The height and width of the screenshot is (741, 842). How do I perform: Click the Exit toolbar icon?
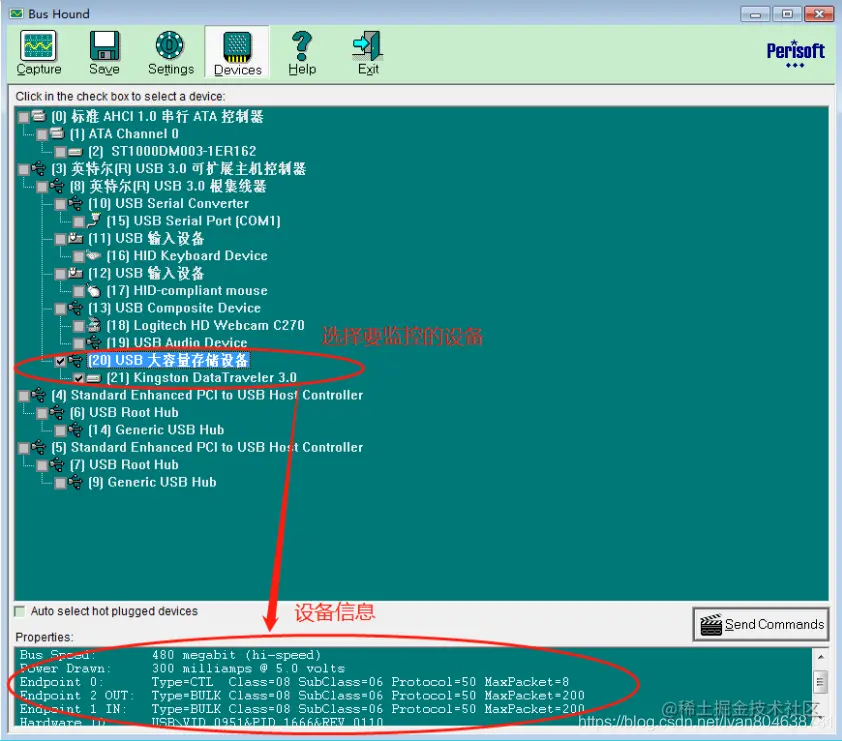(368, 53)
